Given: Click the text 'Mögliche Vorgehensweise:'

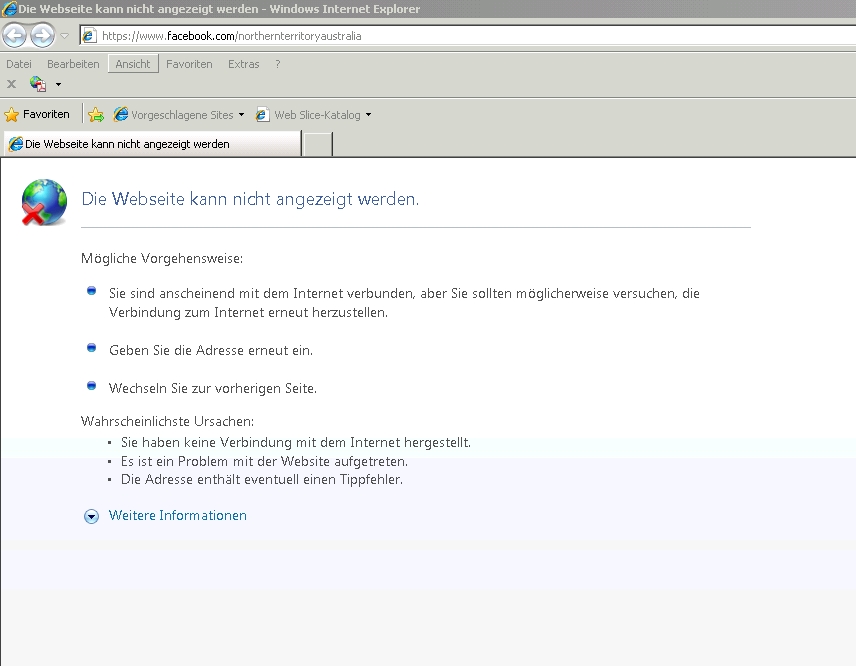Looking at the screenshot, I should click(x=162, y=258).
